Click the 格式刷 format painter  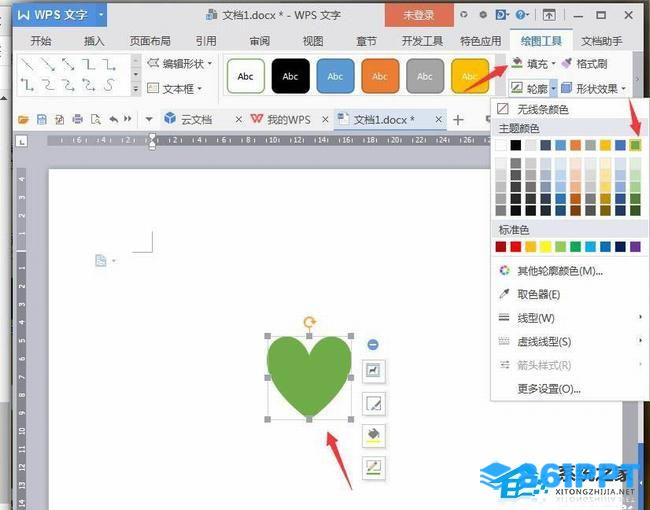point(584,63)
